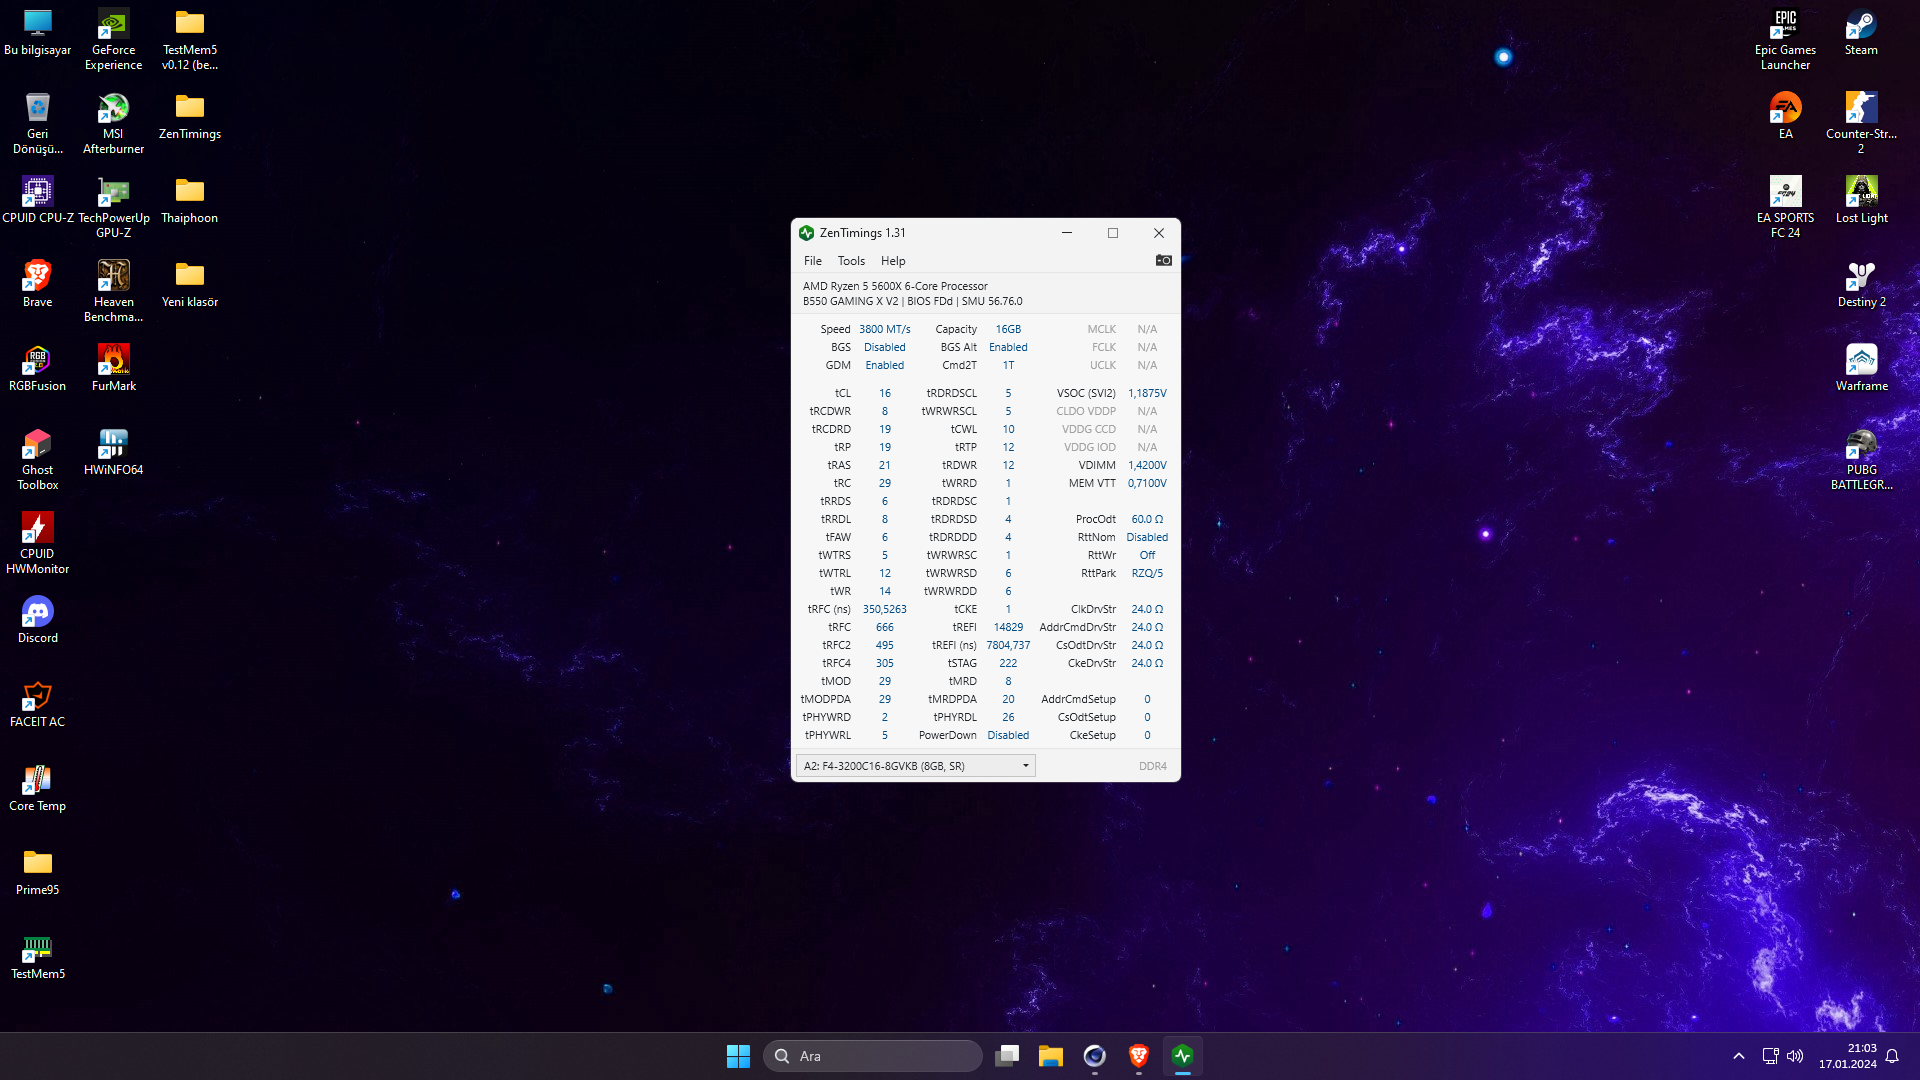Open the File menu in ZenTimings
The width and height of the screenshot is (1920, 1080).
tap(812, 261)
